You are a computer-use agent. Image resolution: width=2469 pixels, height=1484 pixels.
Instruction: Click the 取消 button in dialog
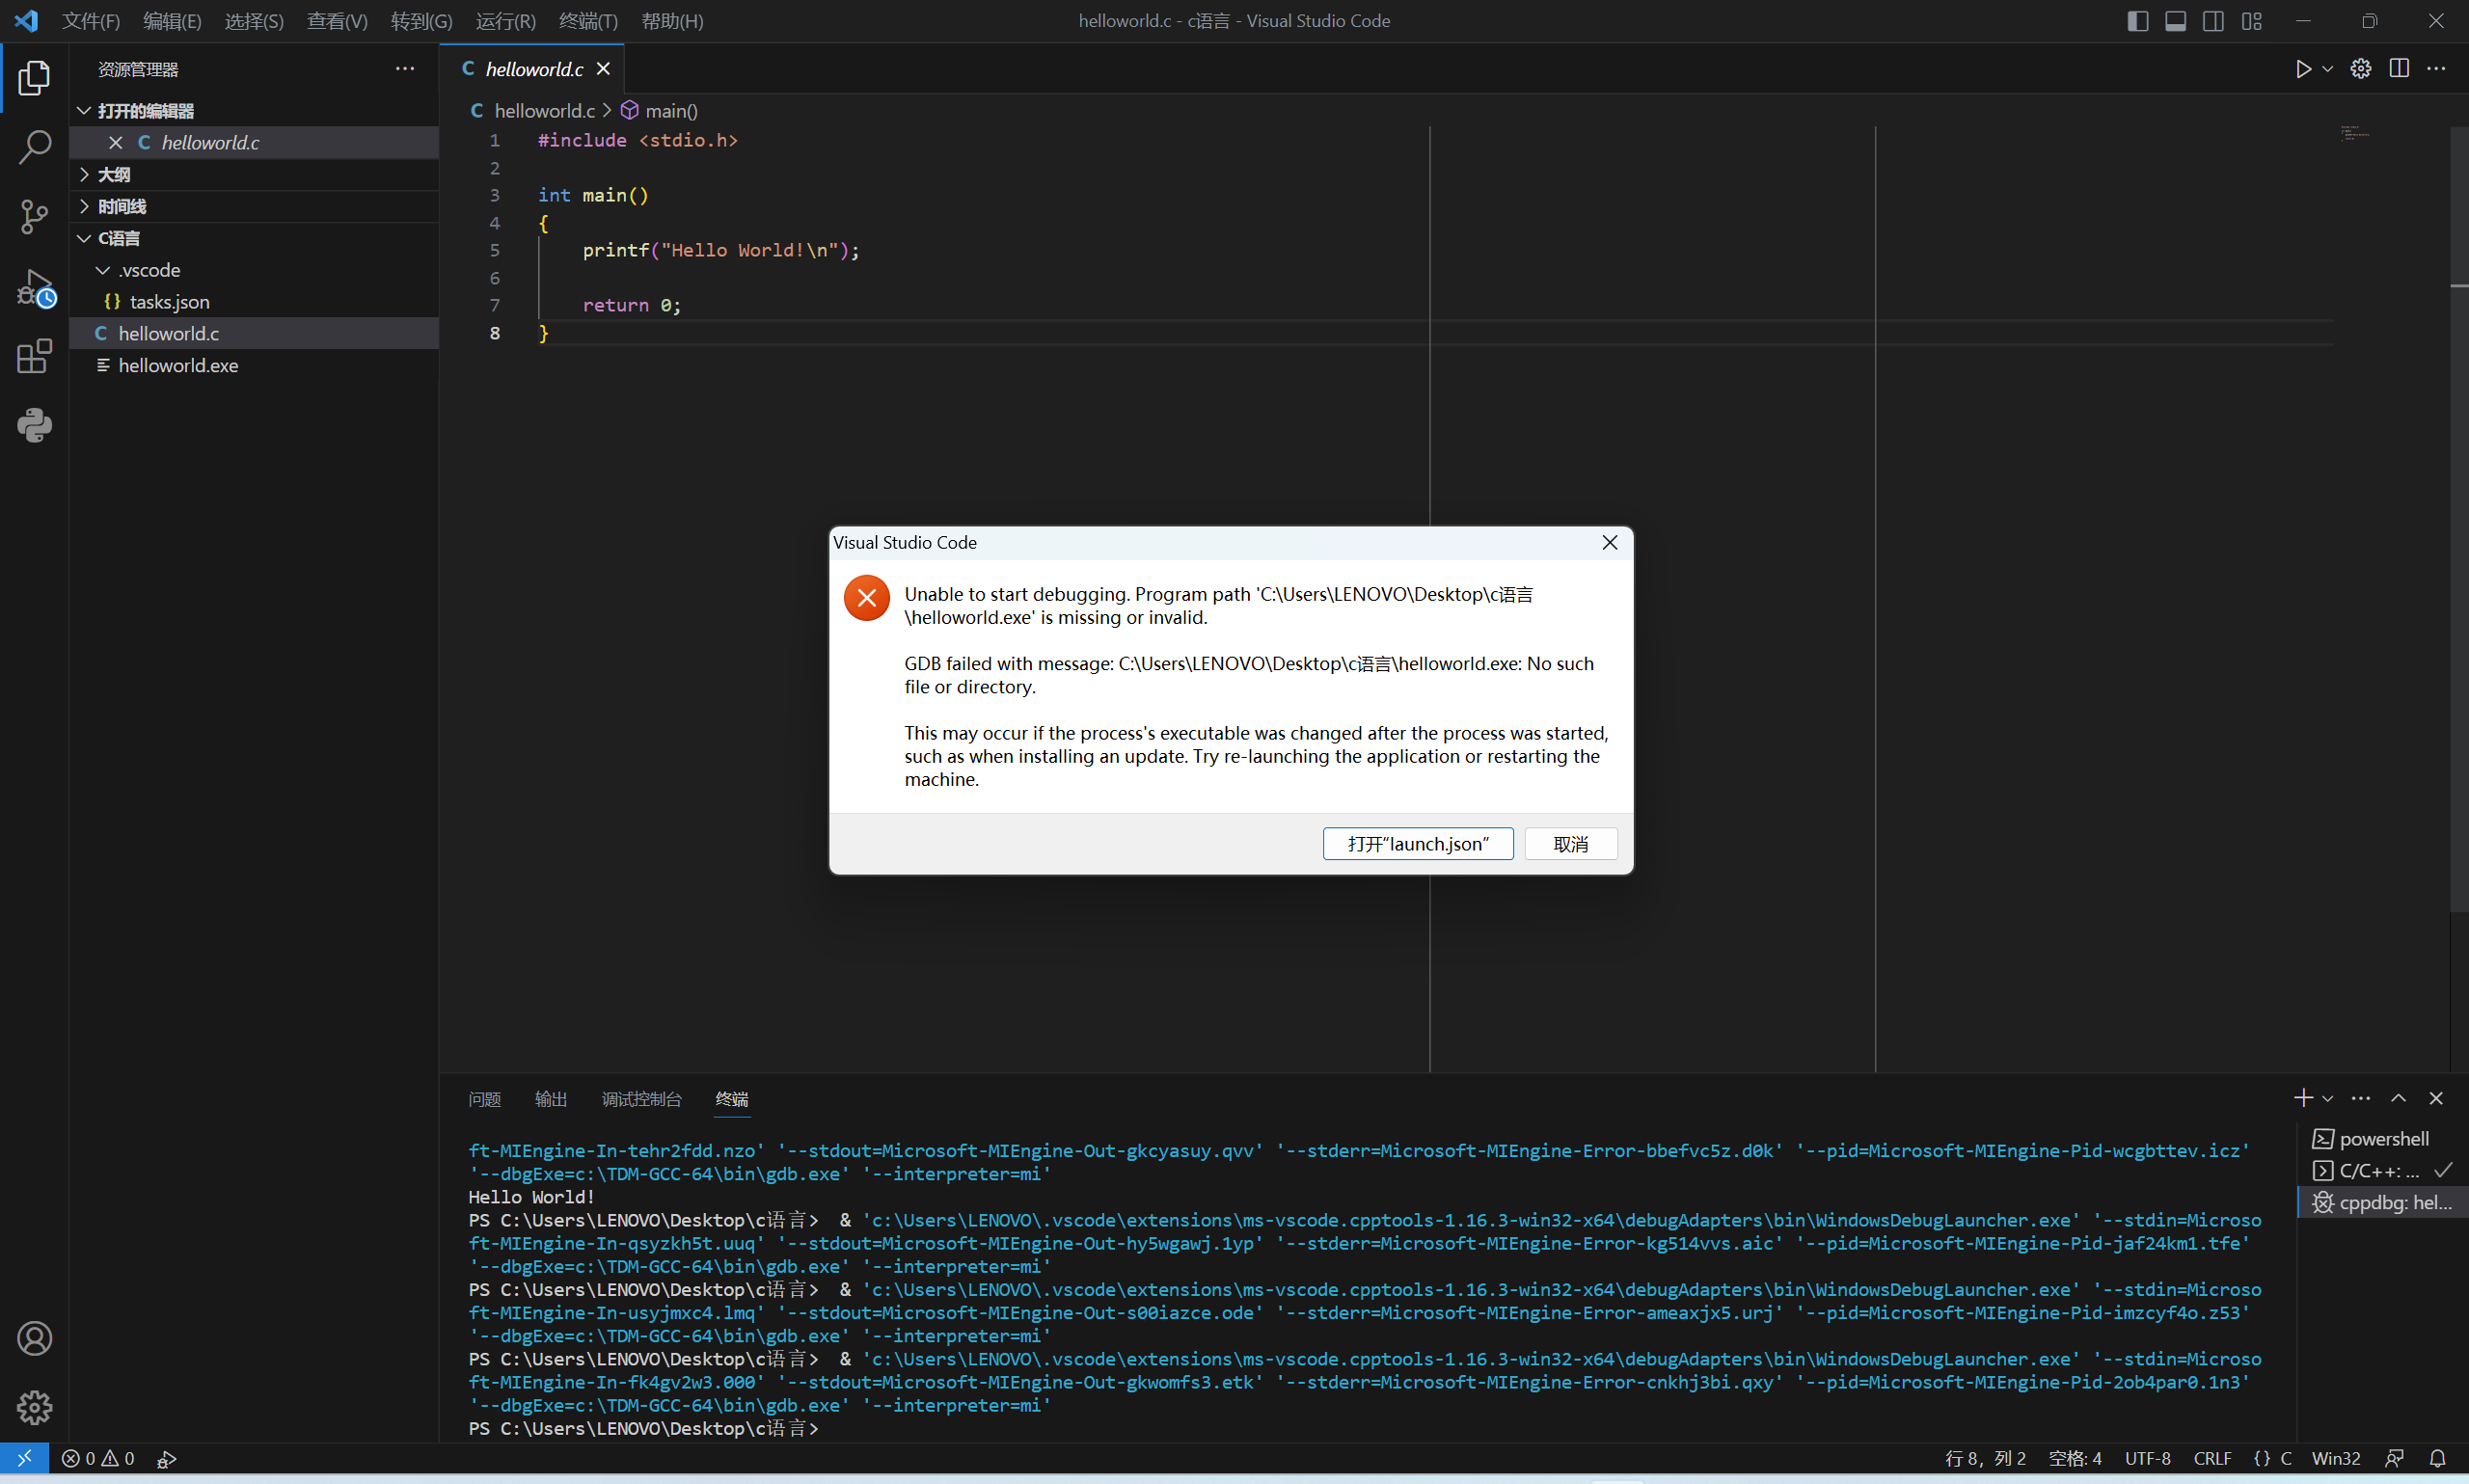tap(1570, 844)
